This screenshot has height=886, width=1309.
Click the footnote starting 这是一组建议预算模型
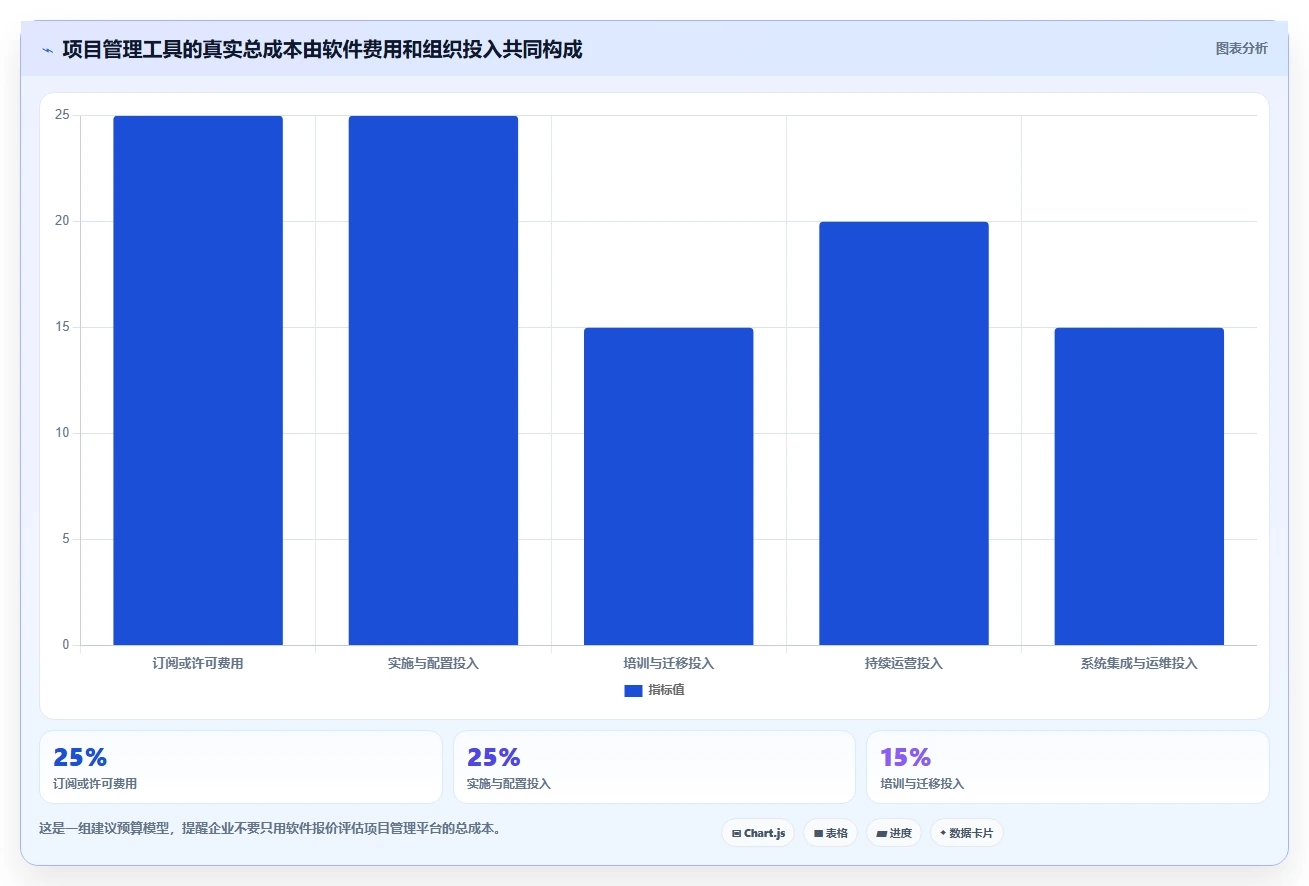pyautogui.click(x=270, y=829)
